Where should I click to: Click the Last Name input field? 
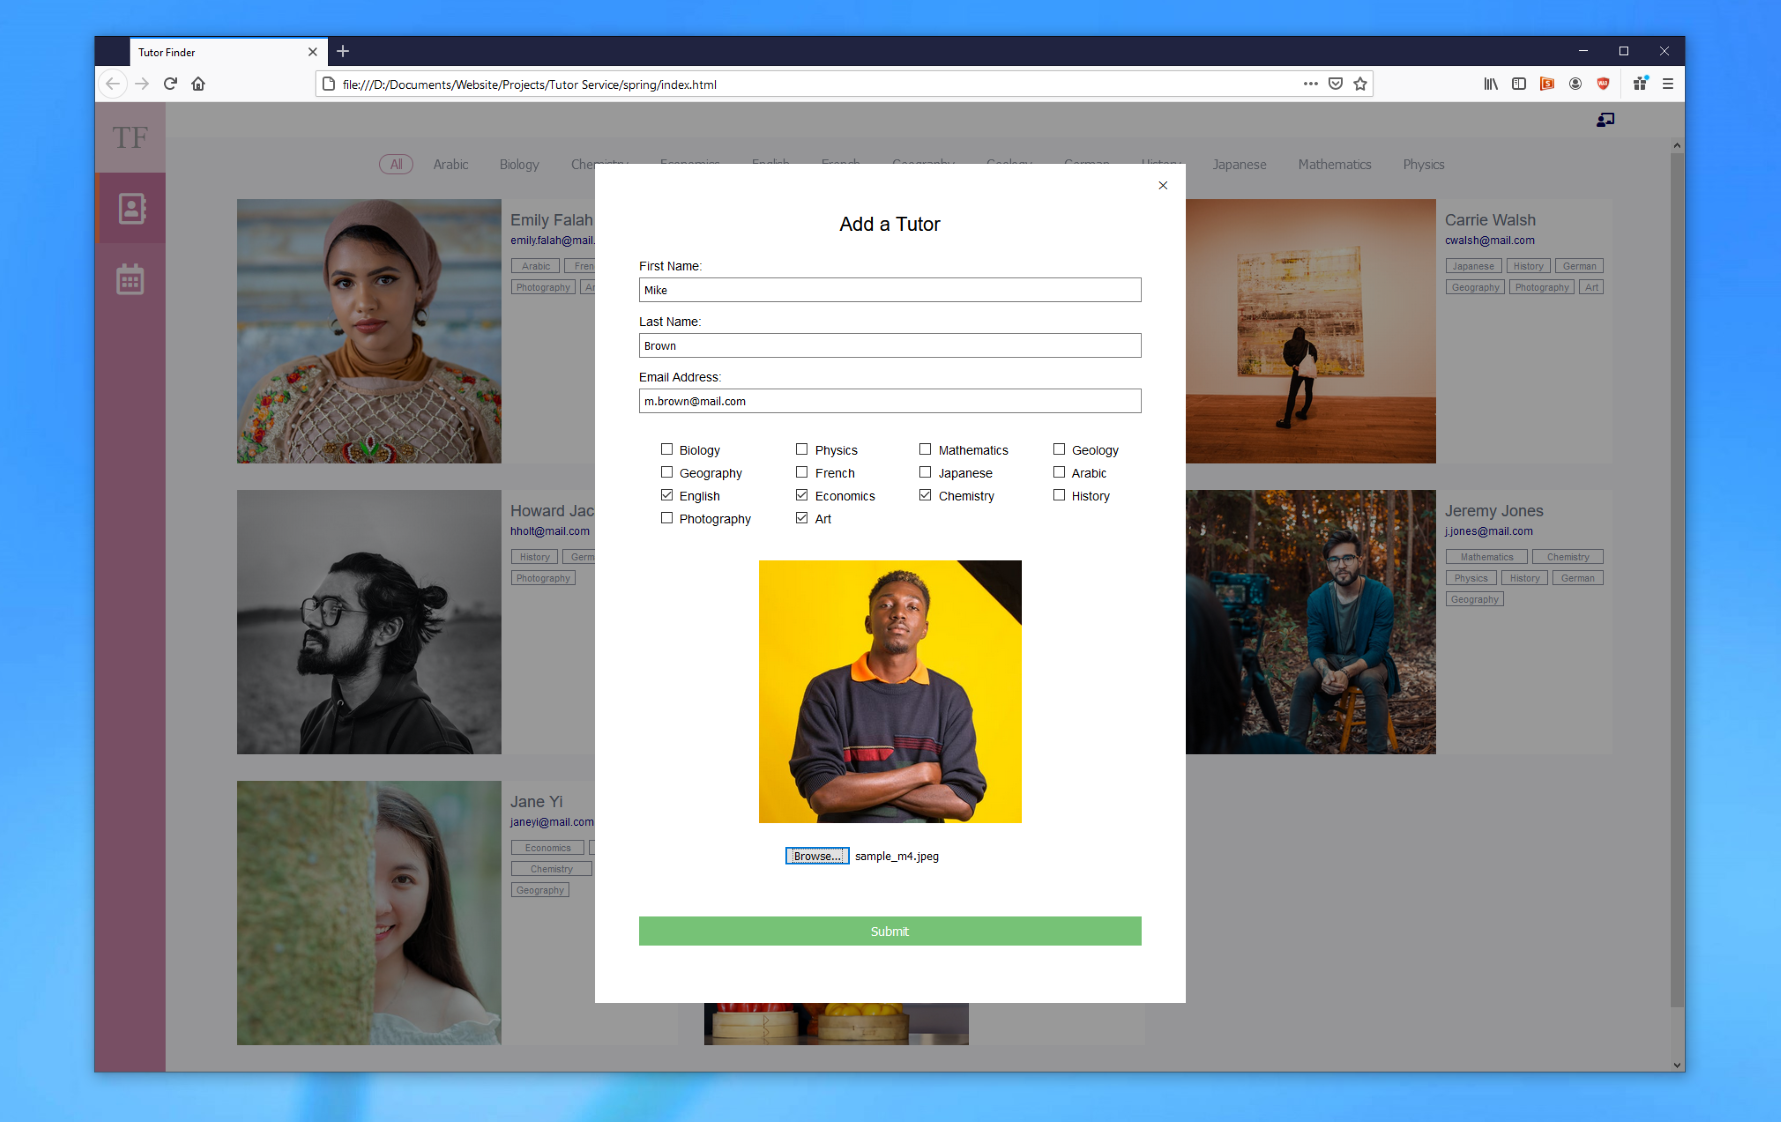click(x=890, y=346)
